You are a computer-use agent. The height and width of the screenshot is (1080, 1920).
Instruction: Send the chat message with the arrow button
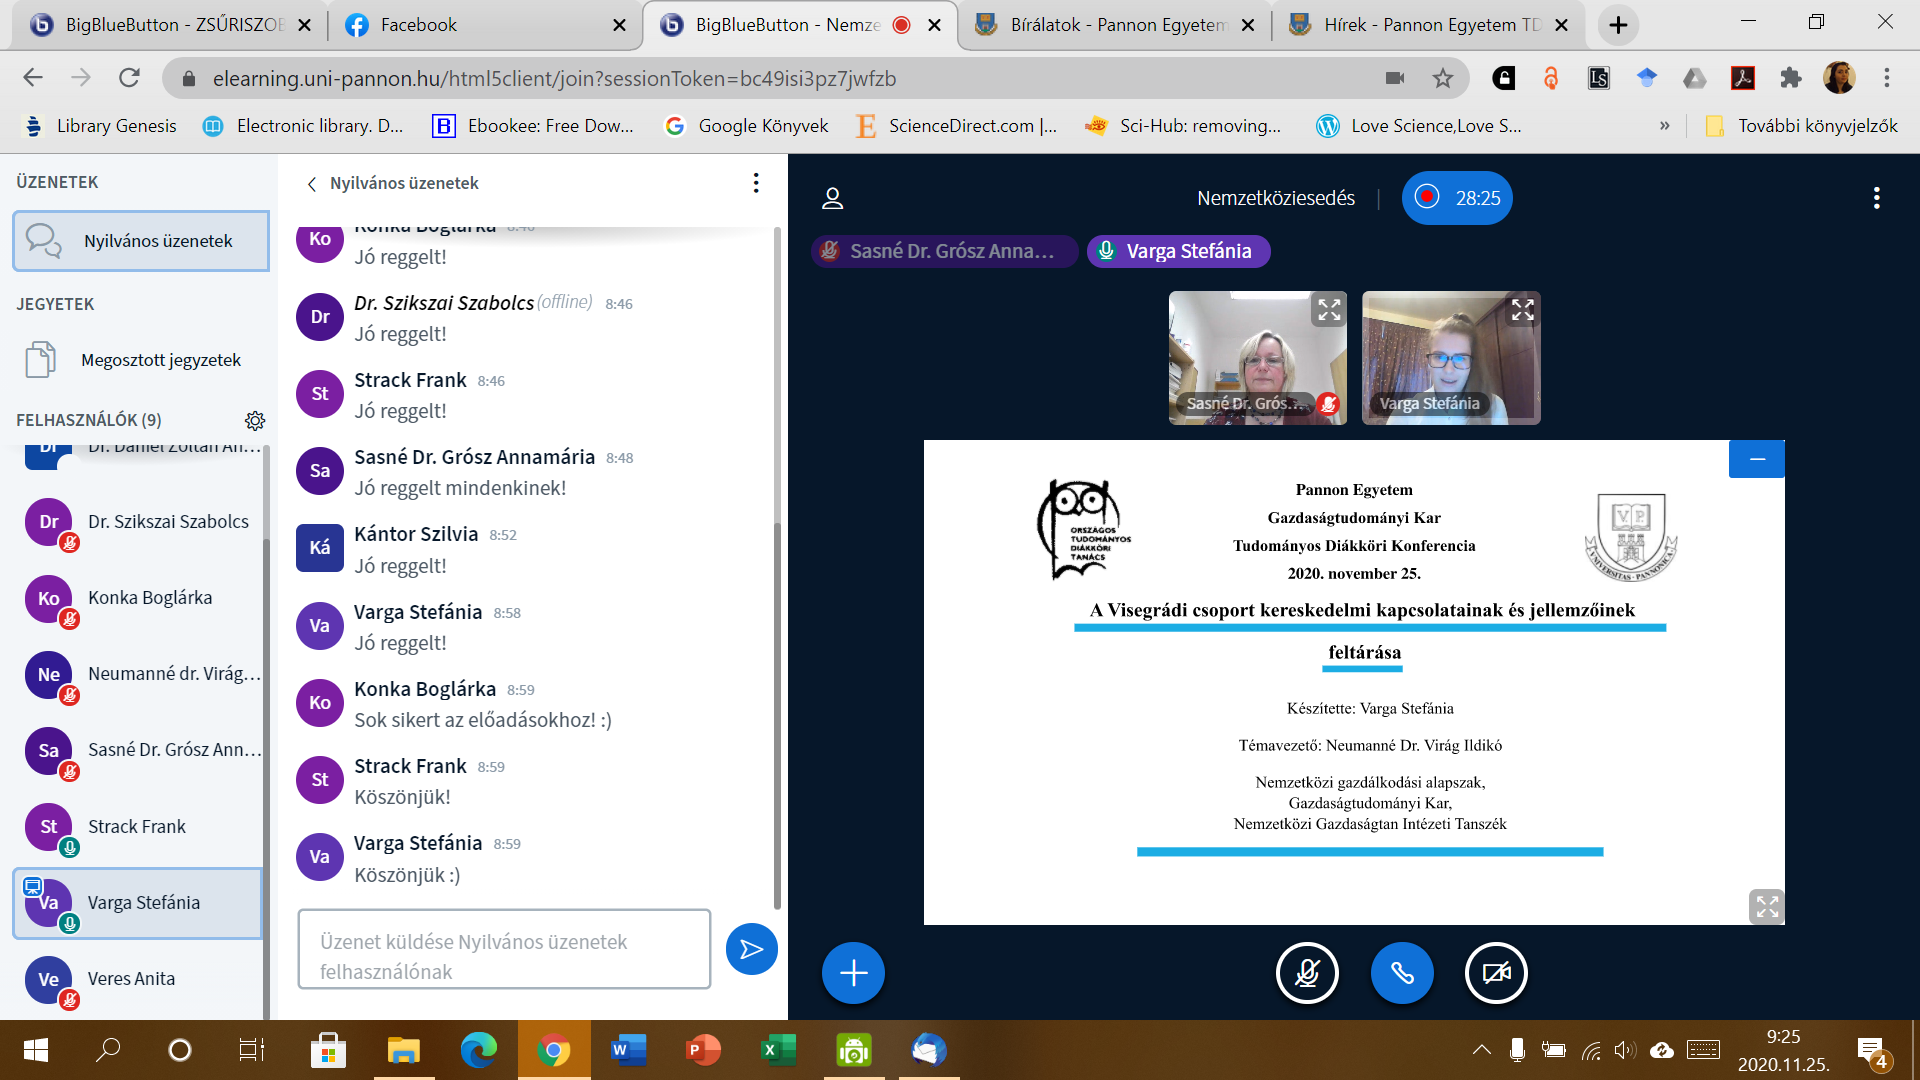click(x=751, y=949)
